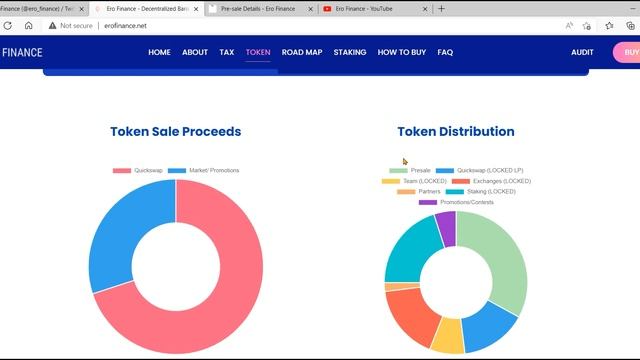Go to the ABOUT section
Screen dimensions: 640x360
coord(195,52)
